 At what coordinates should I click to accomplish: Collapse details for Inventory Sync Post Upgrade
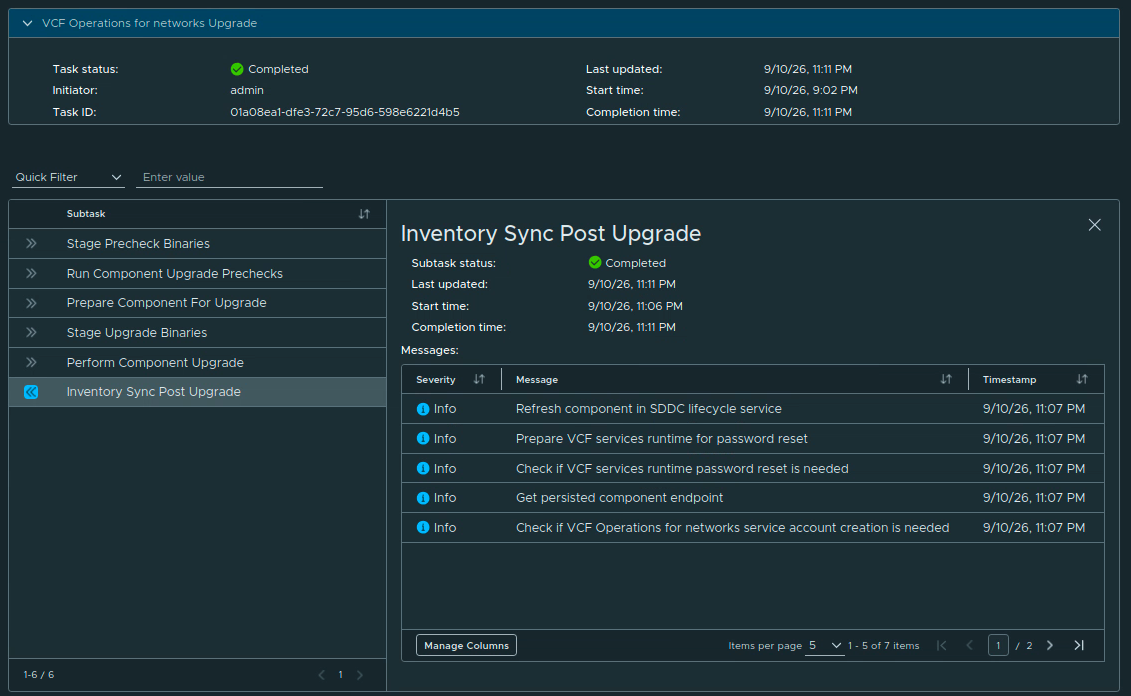click(x=31, y=392)
